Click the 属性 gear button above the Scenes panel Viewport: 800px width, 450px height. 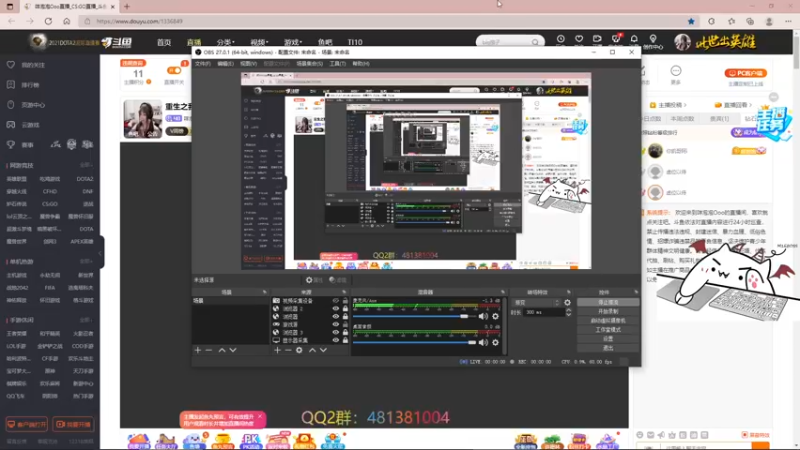(314, 280)
